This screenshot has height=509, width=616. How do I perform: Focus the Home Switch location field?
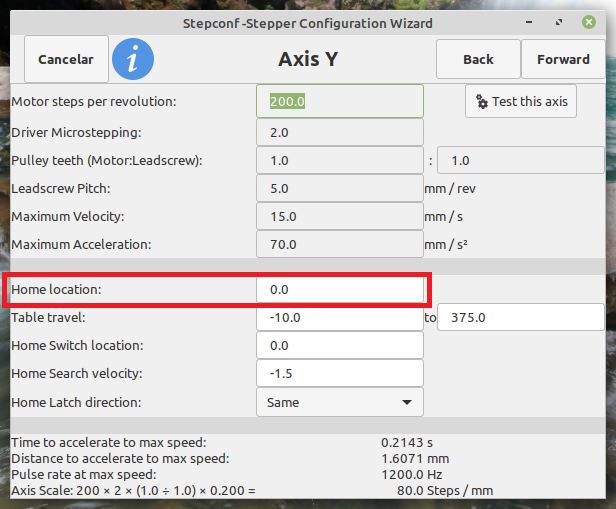(x=340, y=345)
